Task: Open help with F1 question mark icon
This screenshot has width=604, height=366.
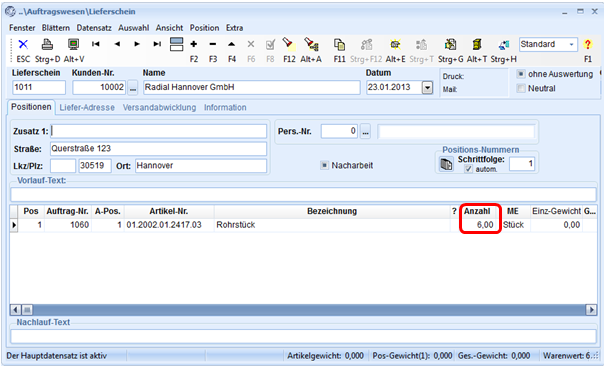Action: [587, 44]
